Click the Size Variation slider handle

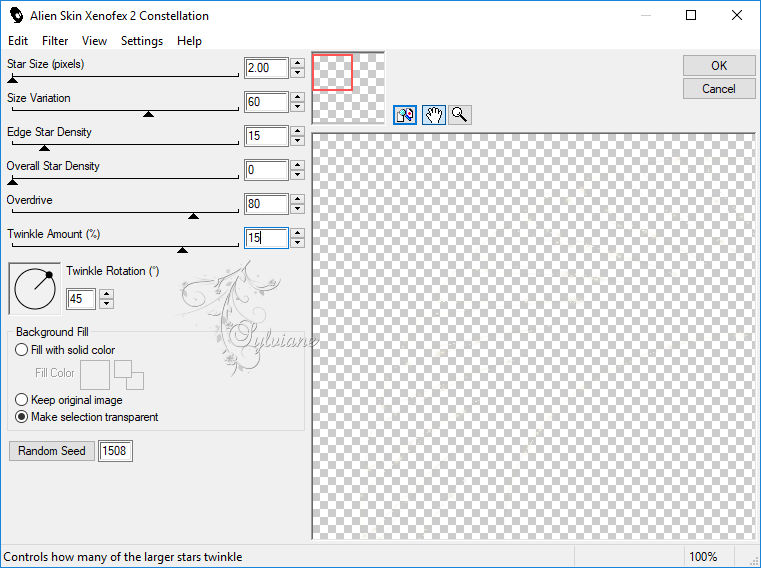[x=149, y=114]
